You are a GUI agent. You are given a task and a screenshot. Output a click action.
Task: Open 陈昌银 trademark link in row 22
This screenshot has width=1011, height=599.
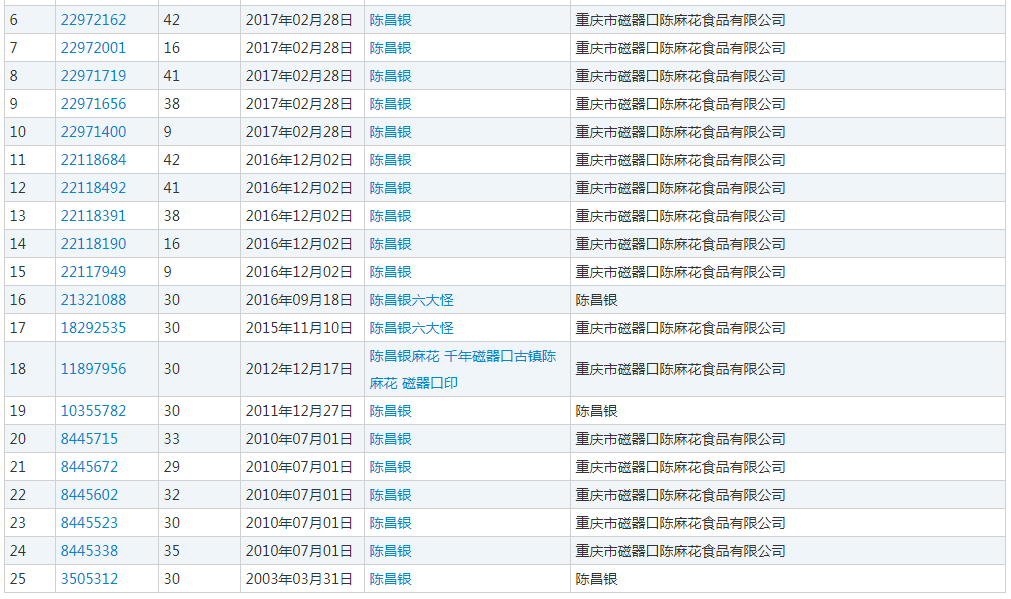pos(391,495)
